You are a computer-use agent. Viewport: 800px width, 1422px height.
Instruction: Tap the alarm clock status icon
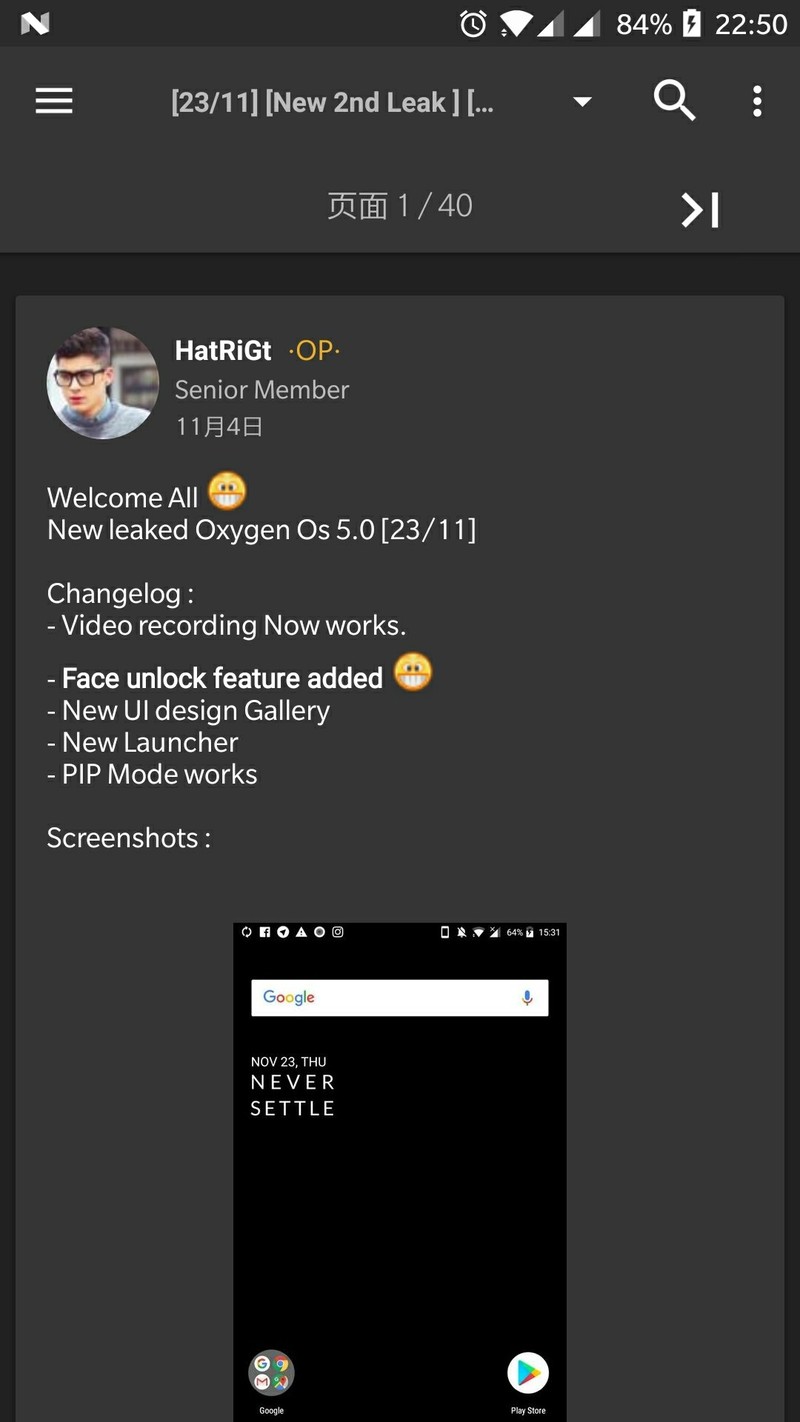coord(473,24)
